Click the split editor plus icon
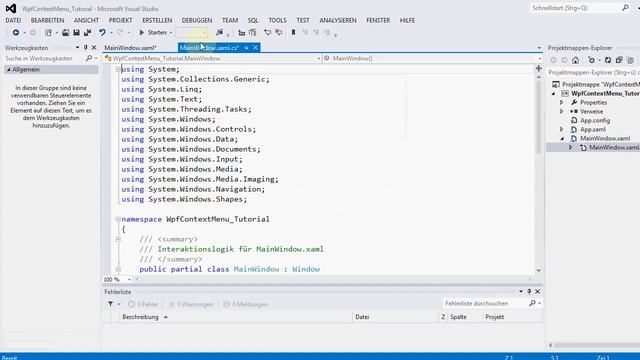This screenshot has width=640, height=360. (x=539, y=68)
